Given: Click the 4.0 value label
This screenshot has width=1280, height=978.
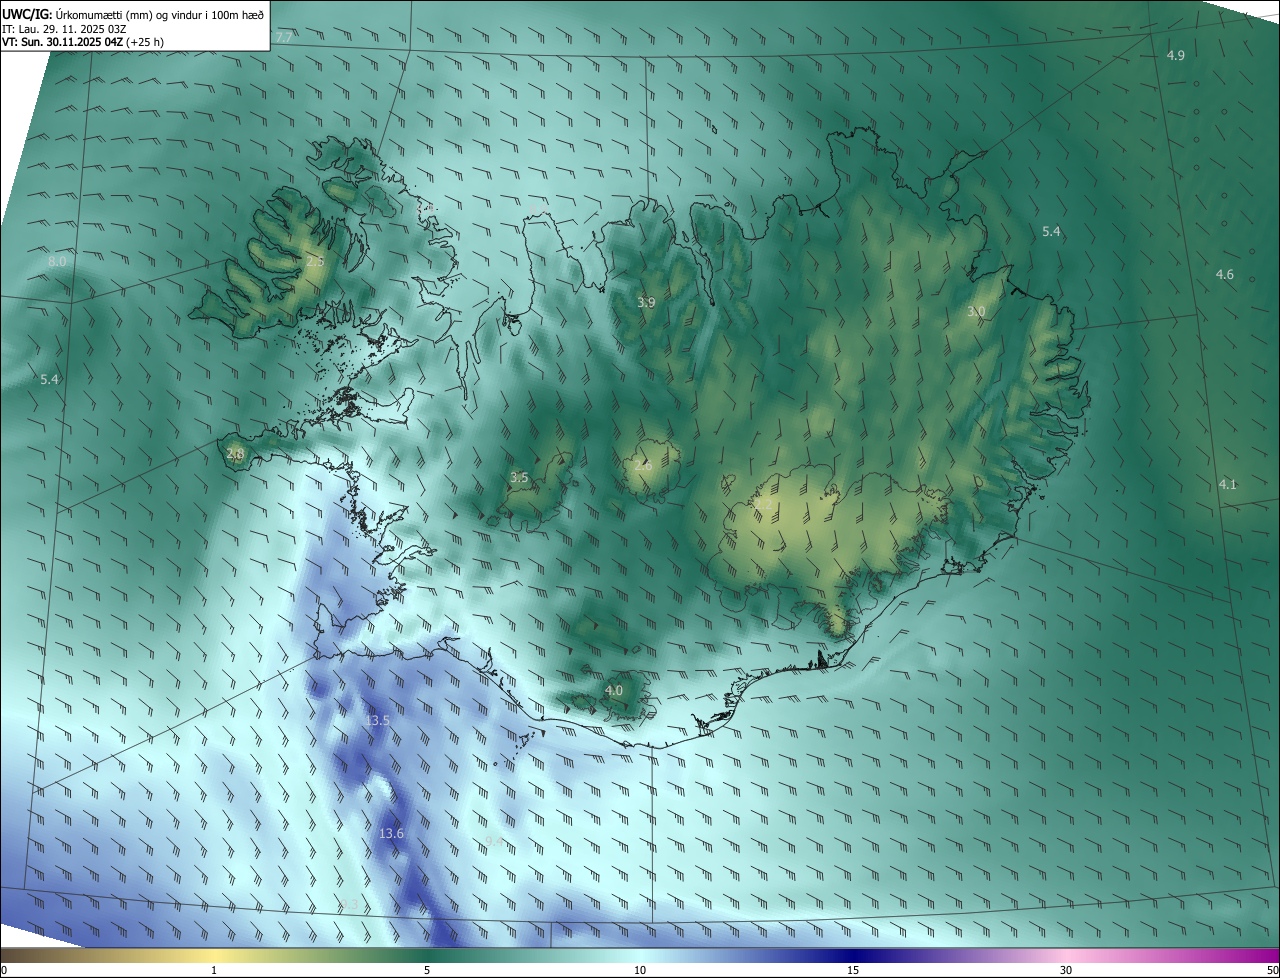Looking at the screenshot, I should [614, 690].
